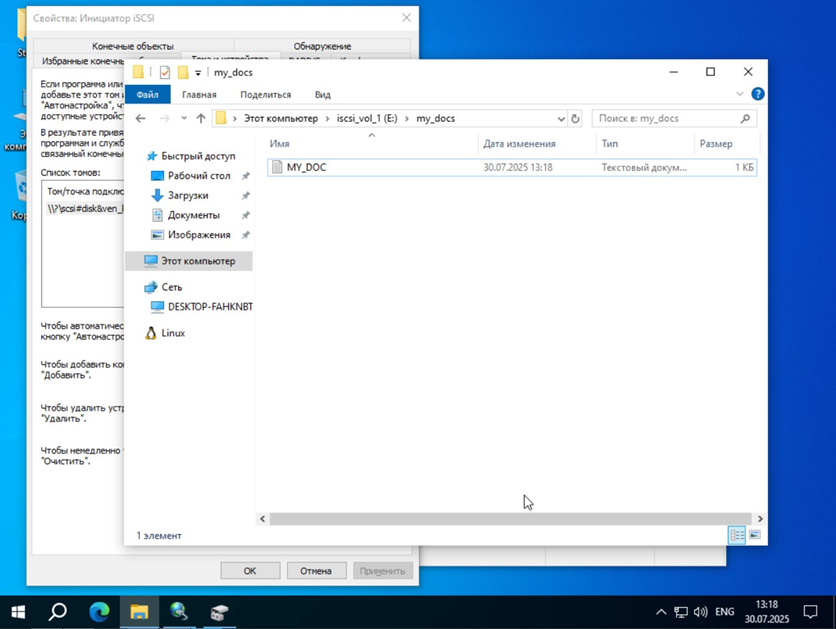836x629 pixels.
Task: Open the Конечные объекты tab in iSCSI dialog
Action: click(133, 46)
